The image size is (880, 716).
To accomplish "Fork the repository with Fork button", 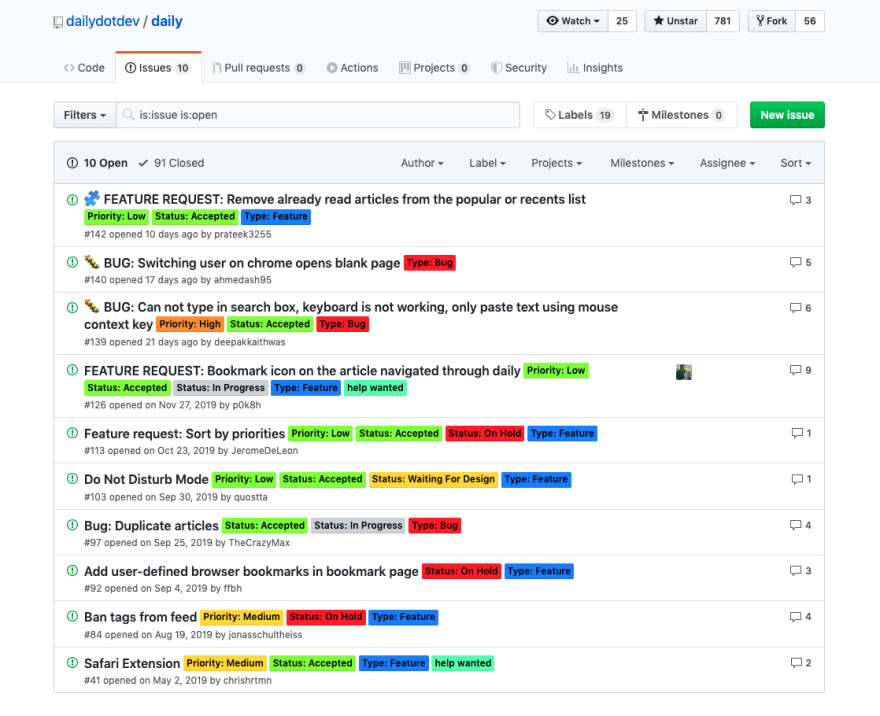I will (x=772, y=21).
